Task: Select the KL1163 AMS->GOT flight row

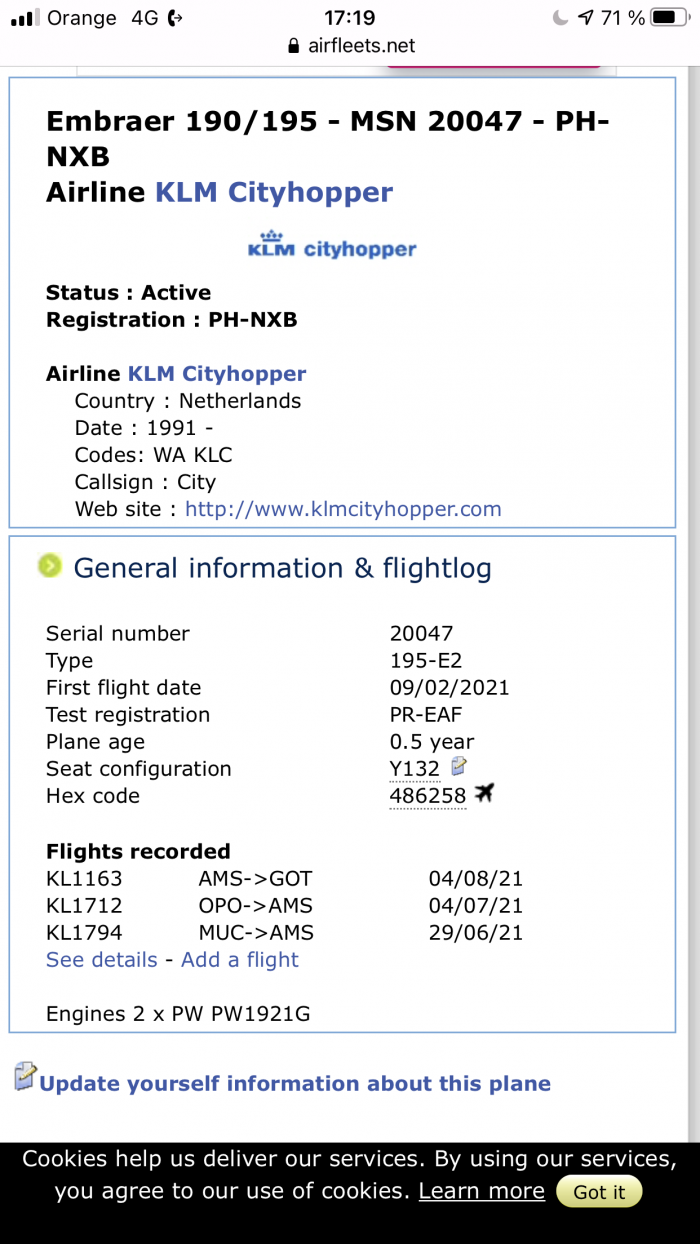Action: tap(285, 879)
